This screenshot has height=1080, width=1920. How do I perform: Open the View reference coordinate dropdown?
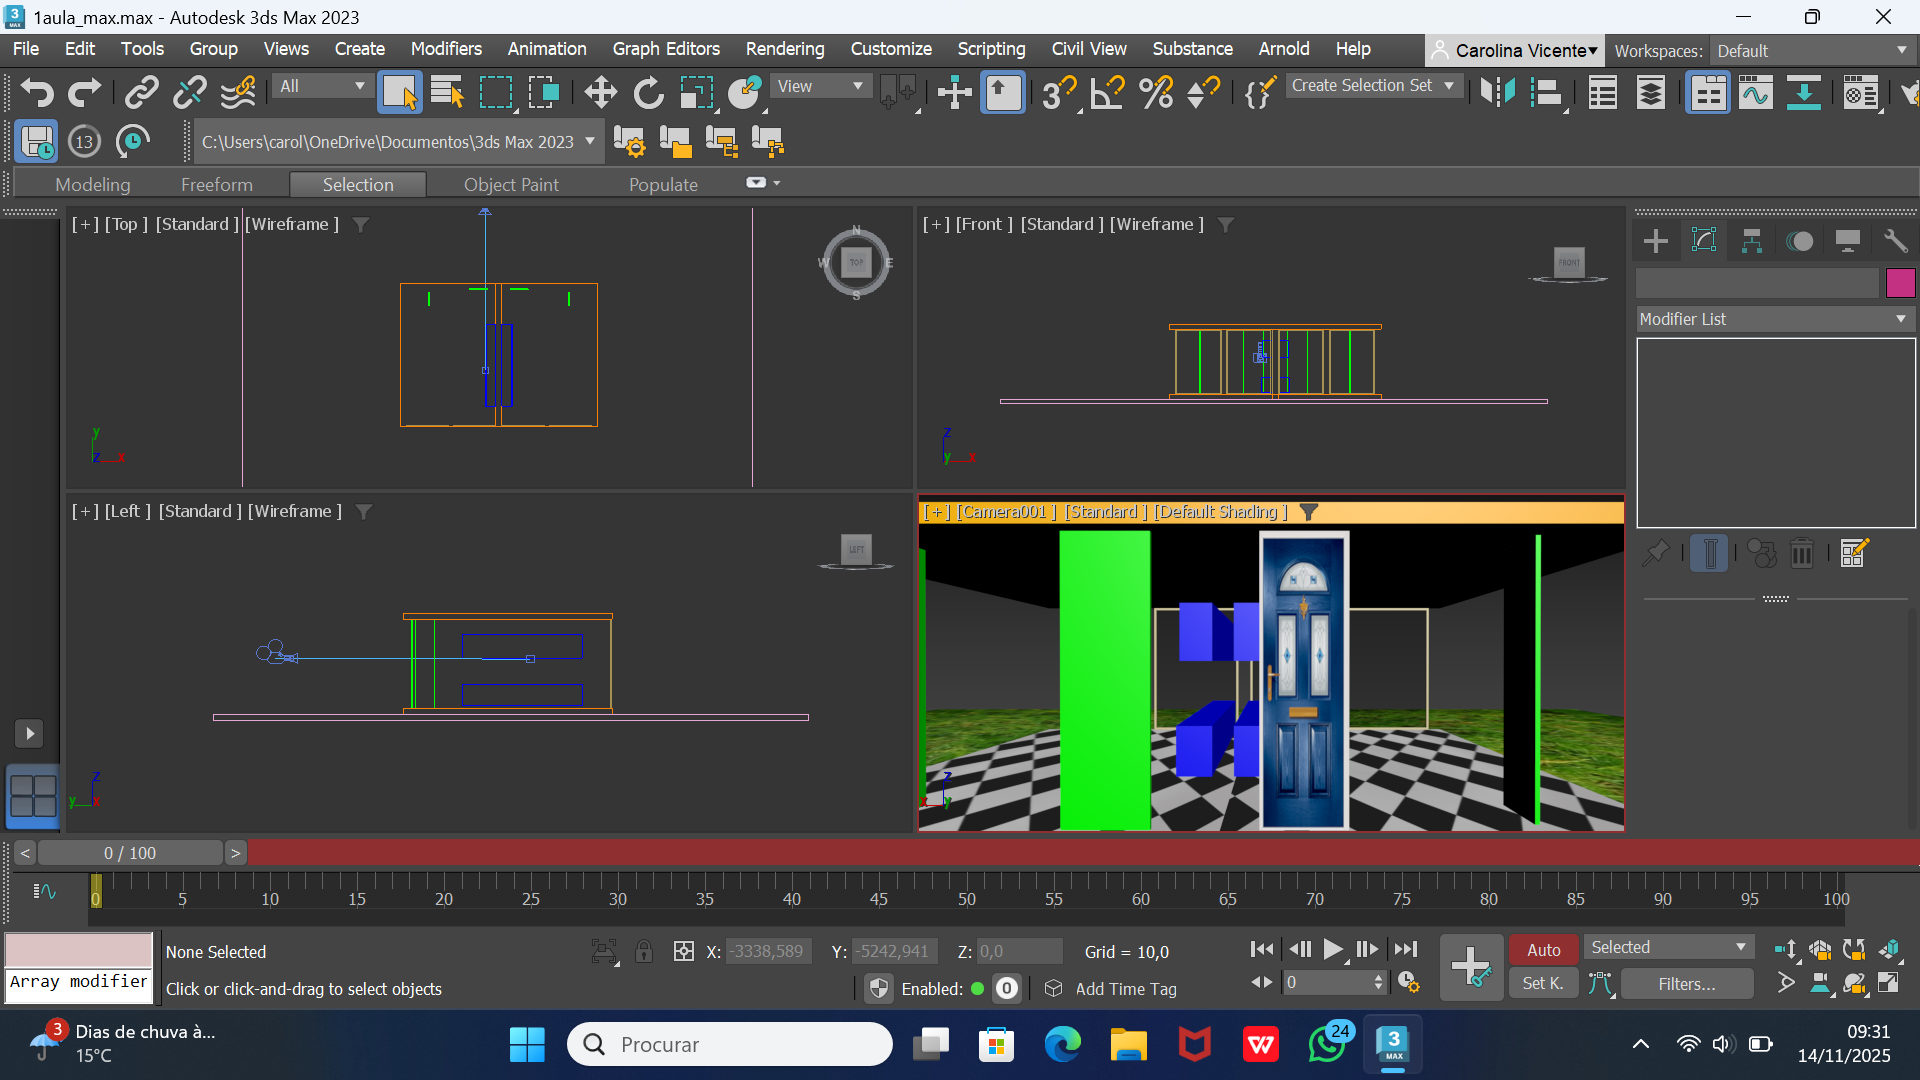(820, 86)
